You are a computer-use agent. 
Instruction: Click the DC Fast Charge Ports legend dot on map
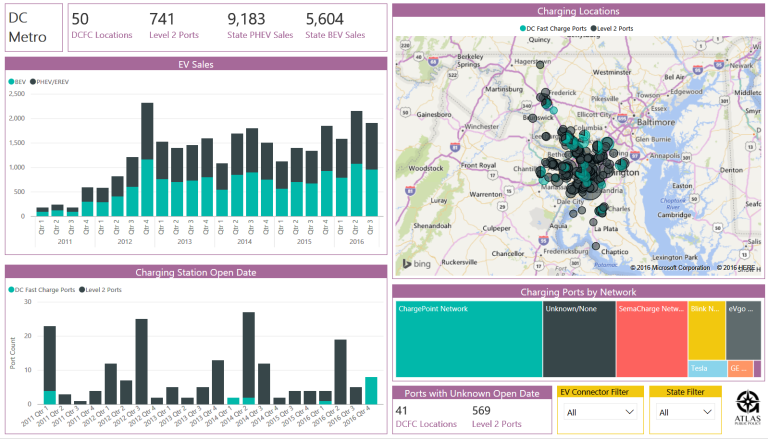(523, 28)
